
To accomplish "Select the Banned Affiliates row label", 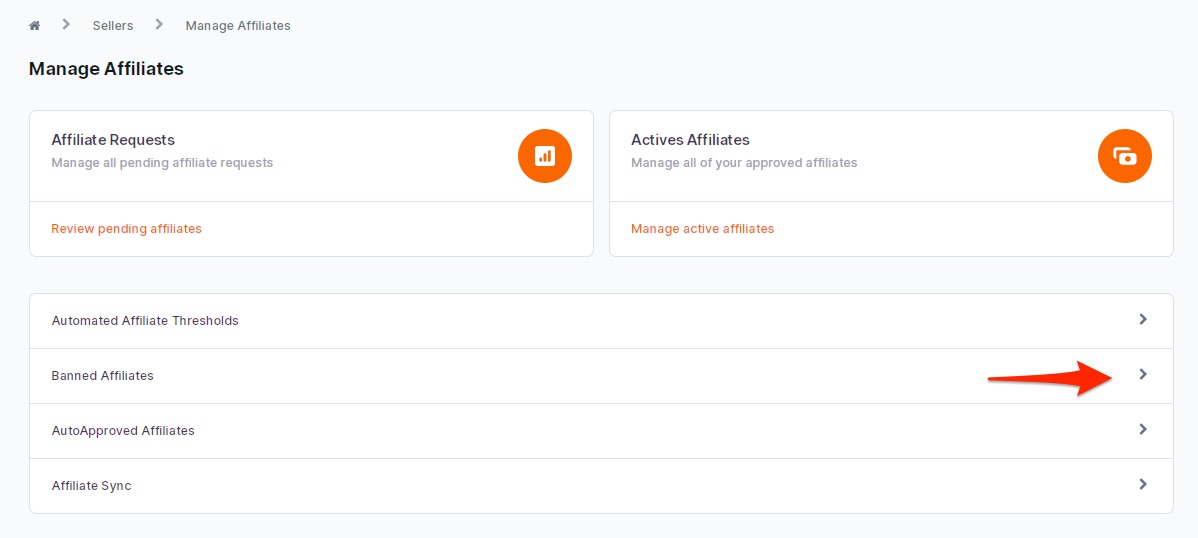I will [102, 376].
